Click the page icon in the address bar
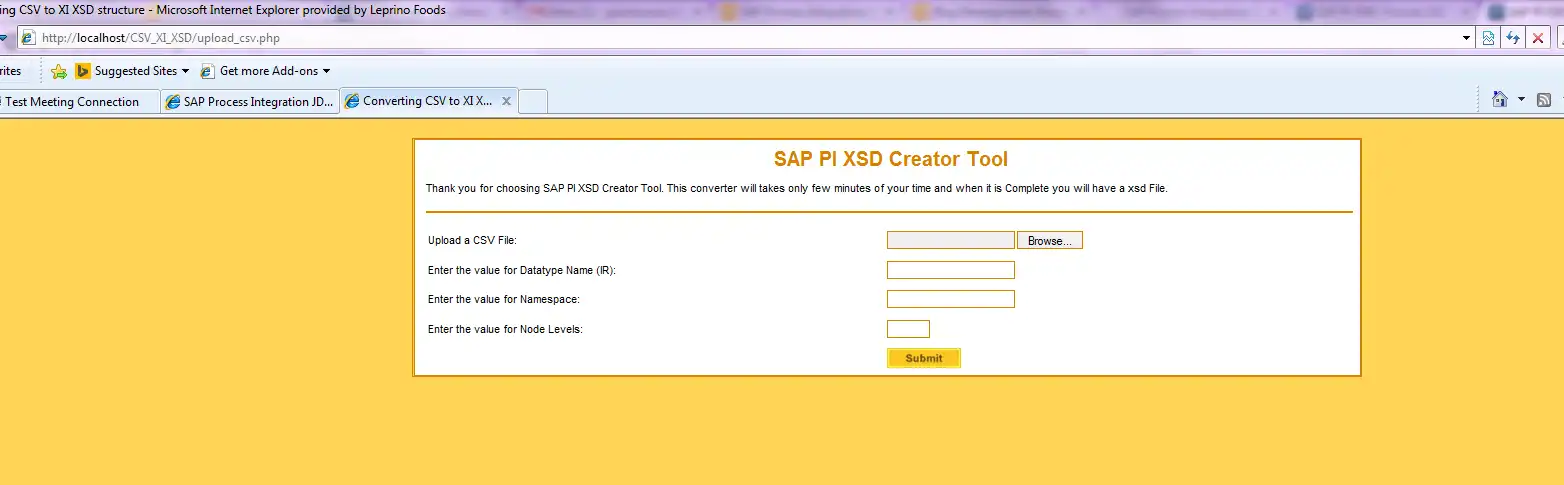The width and height of the screenshot is (1564, 485). 29,38
